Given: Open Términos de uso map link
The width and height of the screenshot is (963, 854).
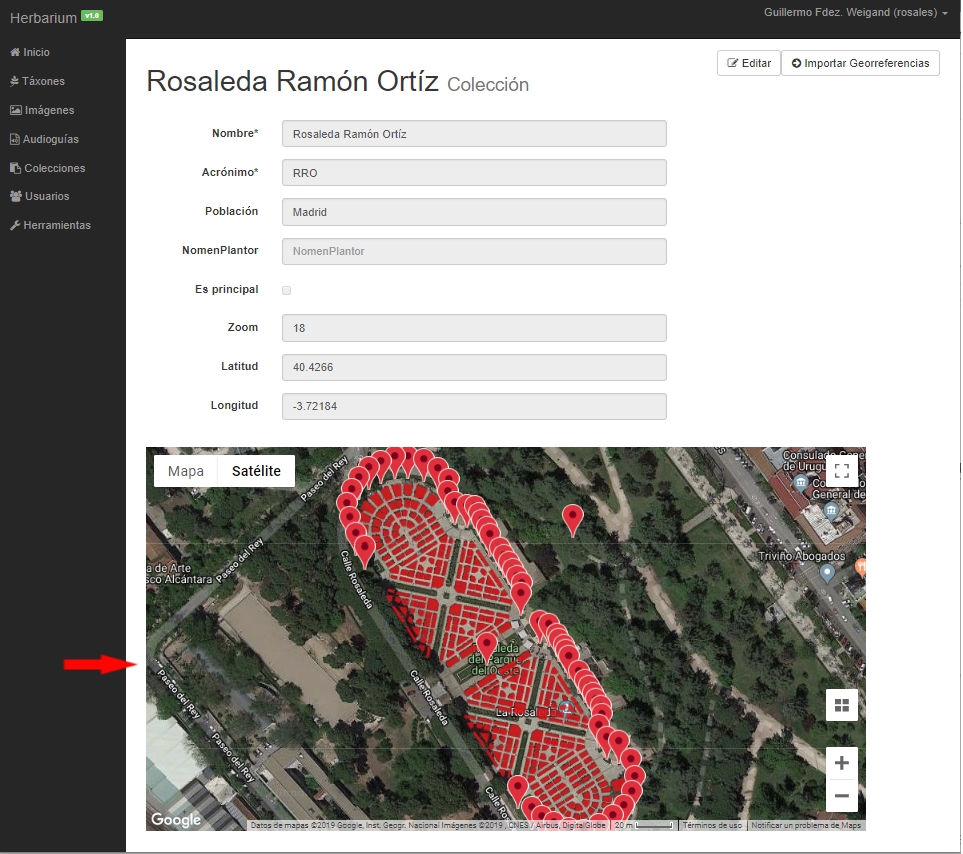Looking at the screenshot, I should pyautogui.click(x=713, y=825).
